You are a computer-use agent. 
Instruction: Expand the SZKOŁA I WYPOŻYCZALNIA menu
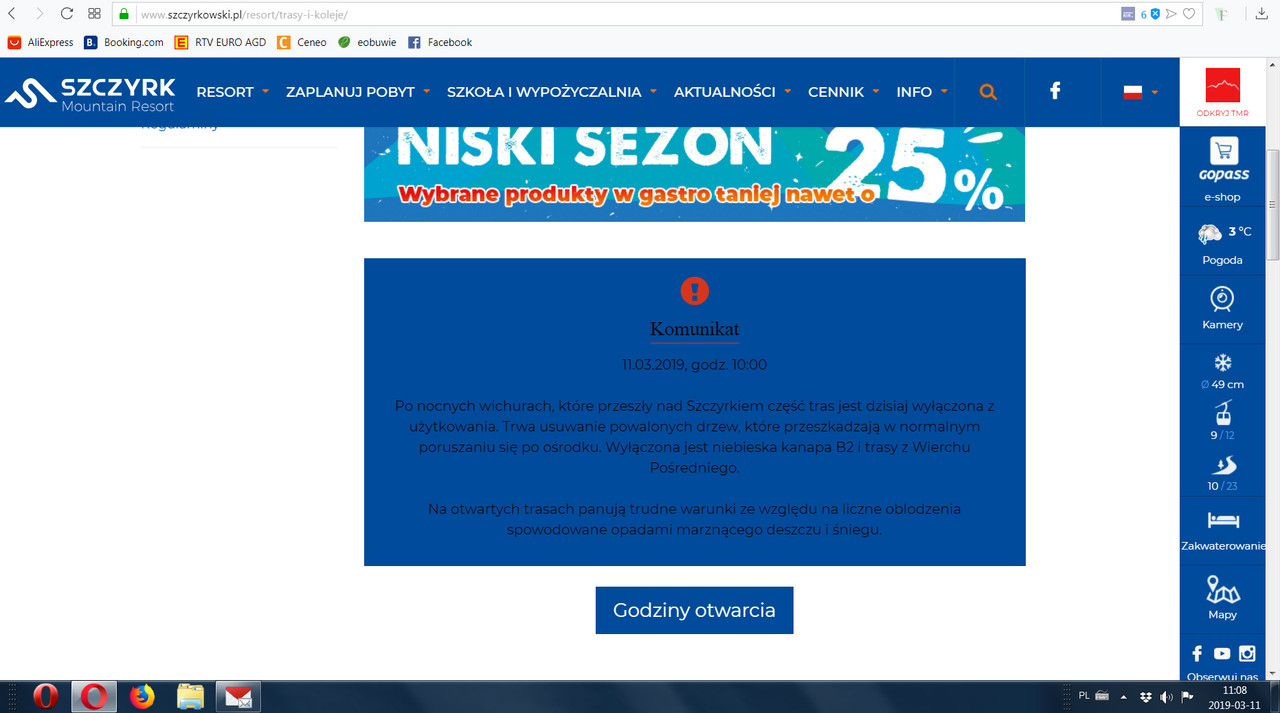pyautogui.click(x=552, y=92)
